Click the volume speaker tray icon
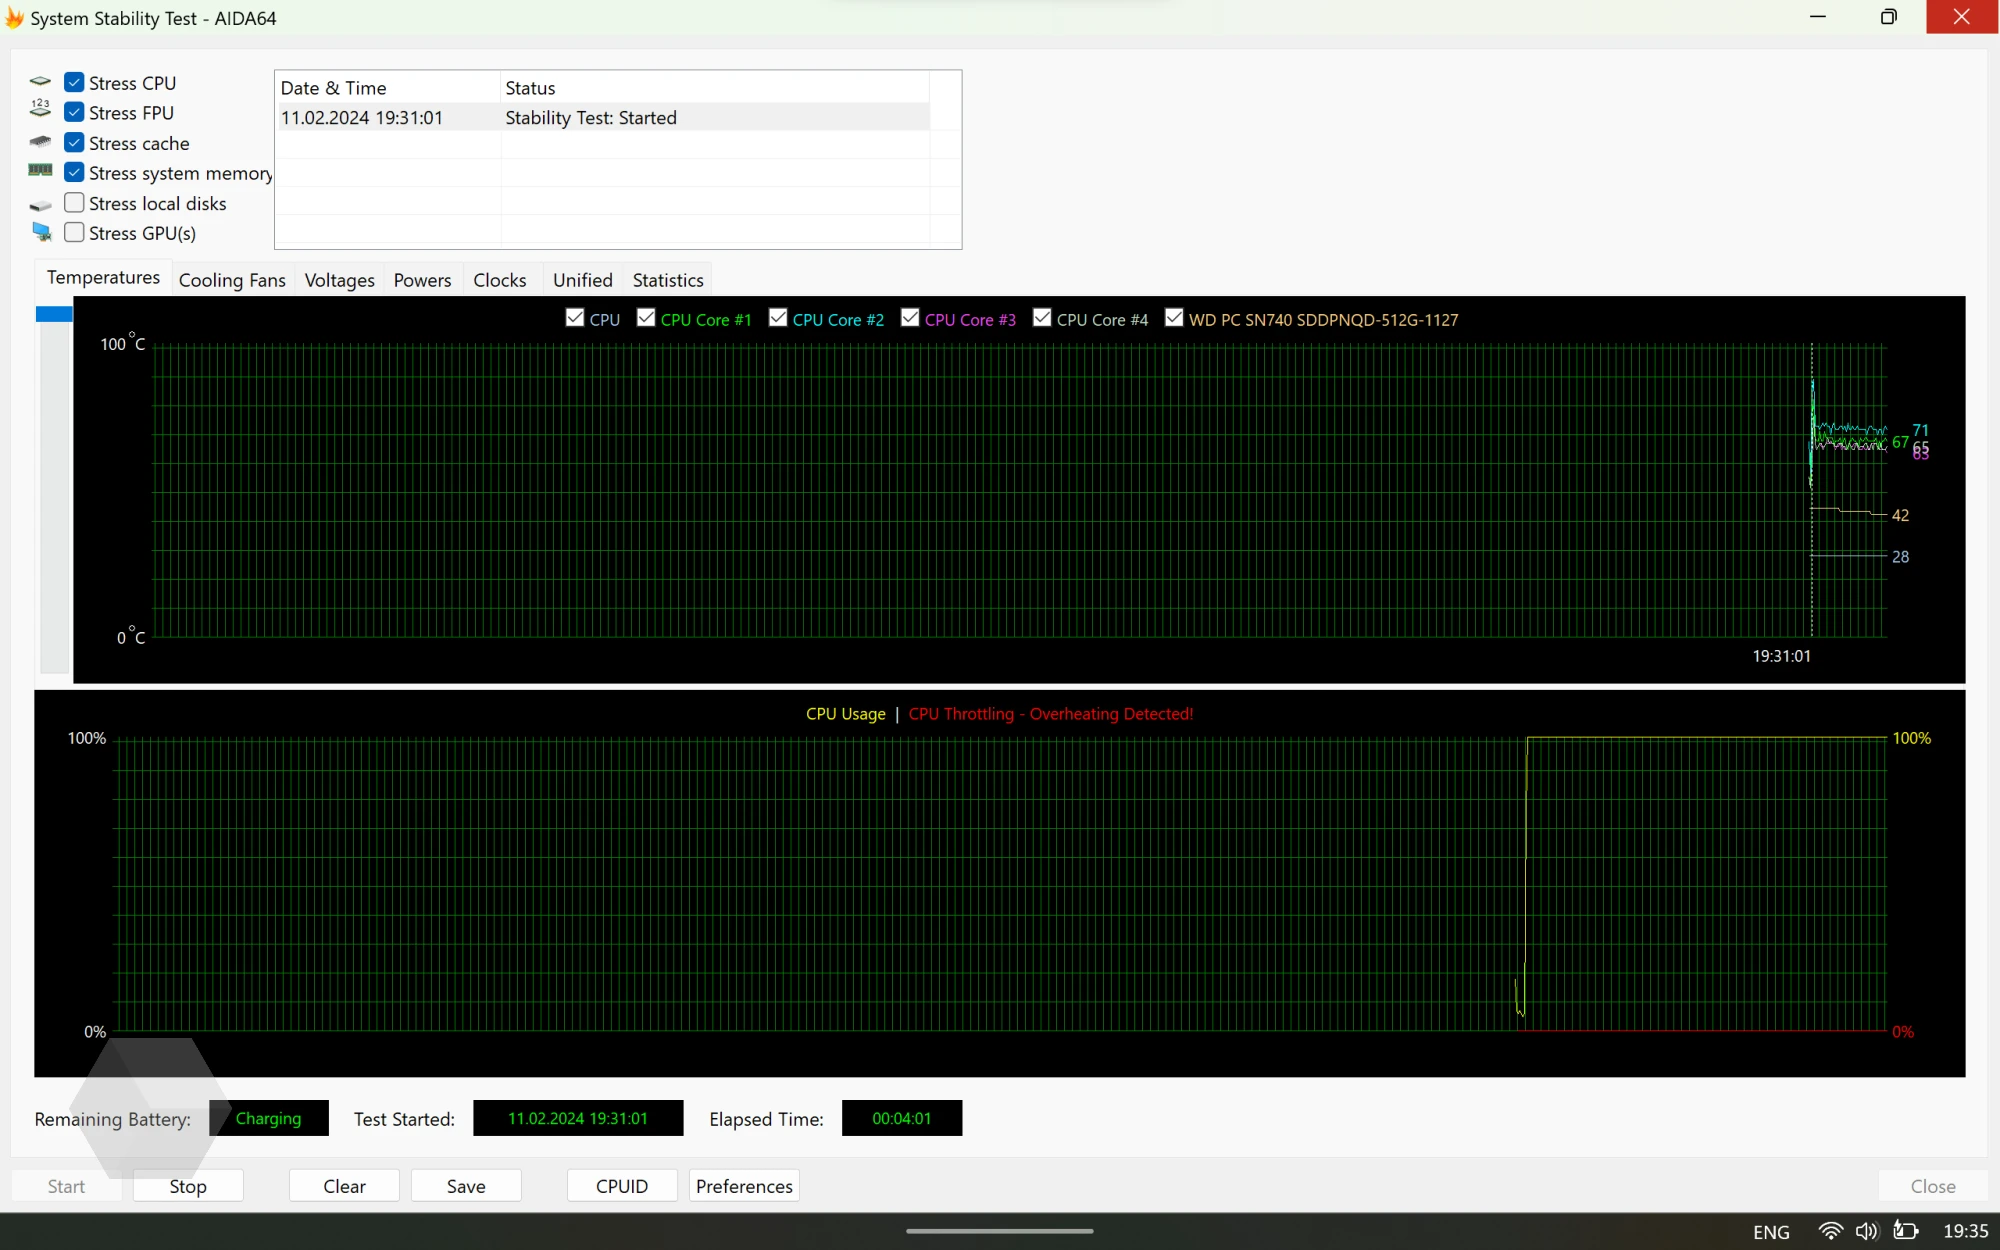The height and width of the screenshot is (1250, 2000). tap(1866, 1231)
